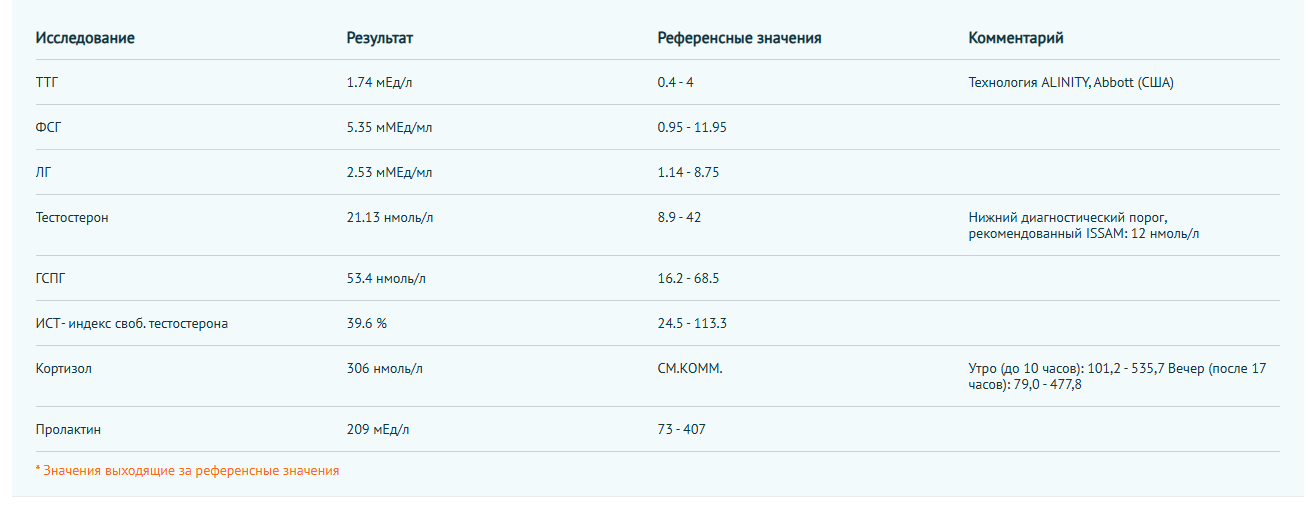Select ИСТ- индекс своб. тестостерона label

point(132,323)
